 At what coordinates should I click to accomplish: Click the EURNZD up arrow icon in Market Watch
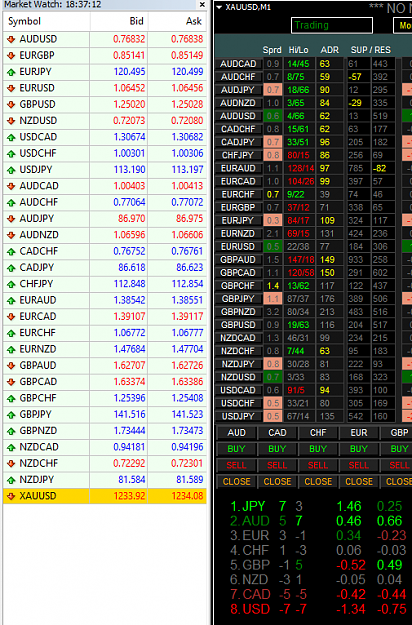11,350
